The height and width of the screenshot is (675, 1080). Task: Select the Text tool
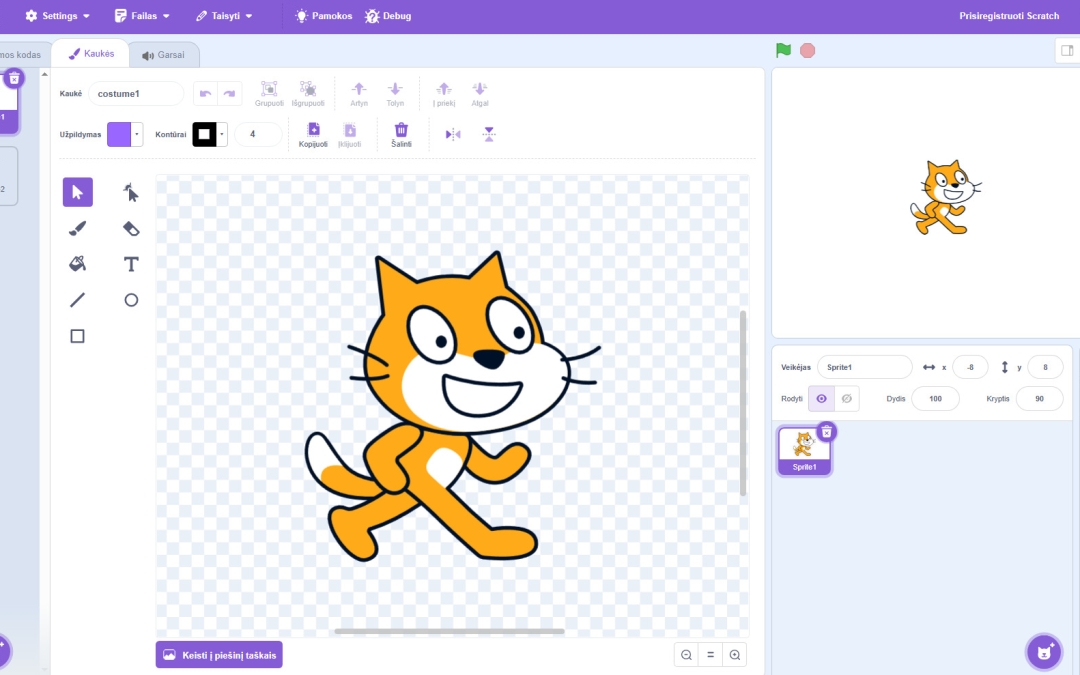click(x=131, y=264)
